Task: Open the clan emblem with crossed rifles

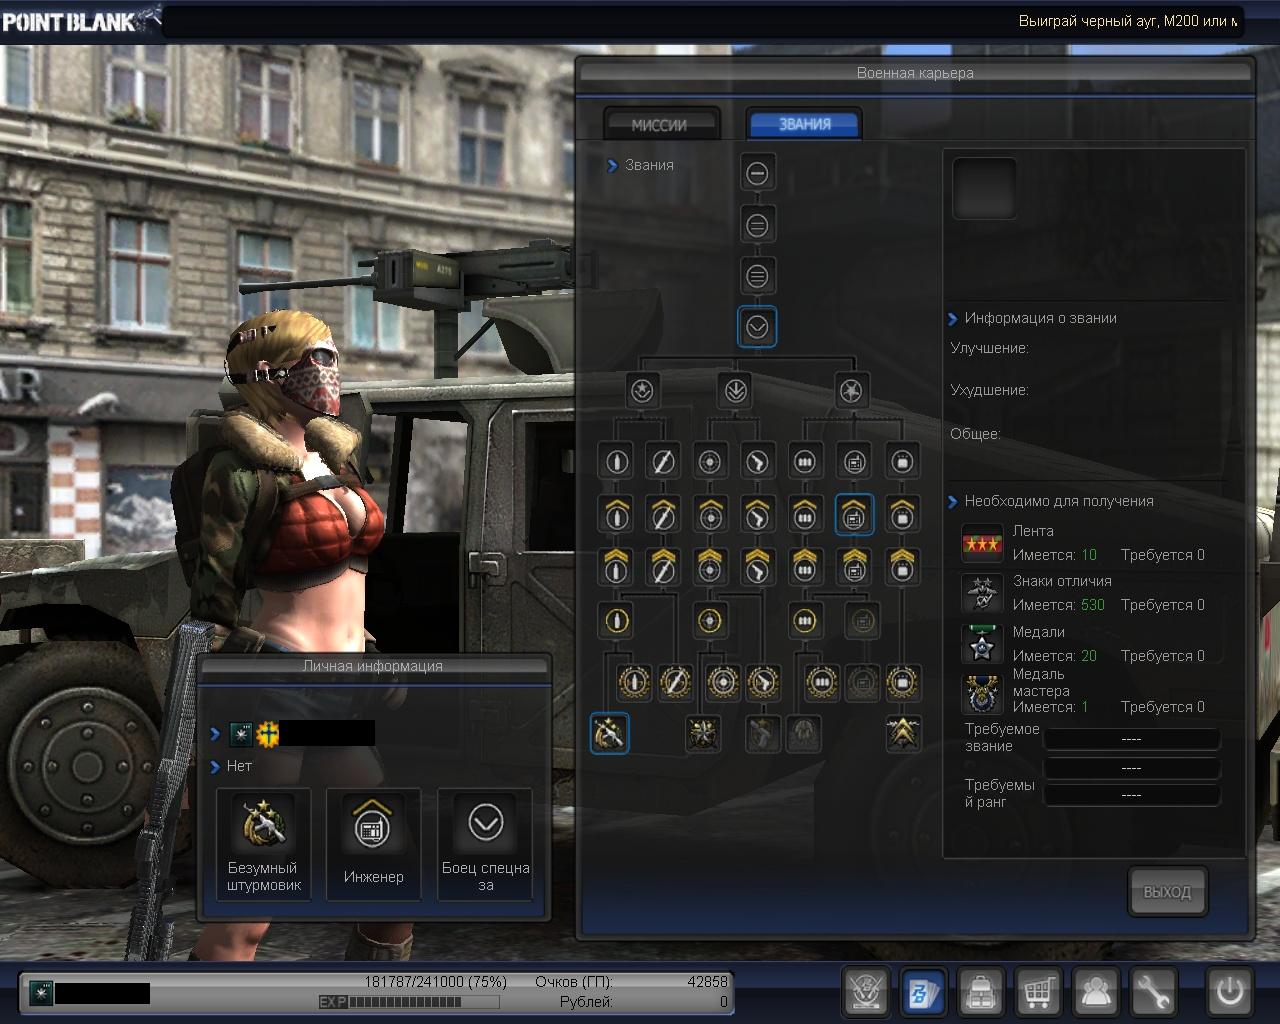Action: [x=866, y=991]
